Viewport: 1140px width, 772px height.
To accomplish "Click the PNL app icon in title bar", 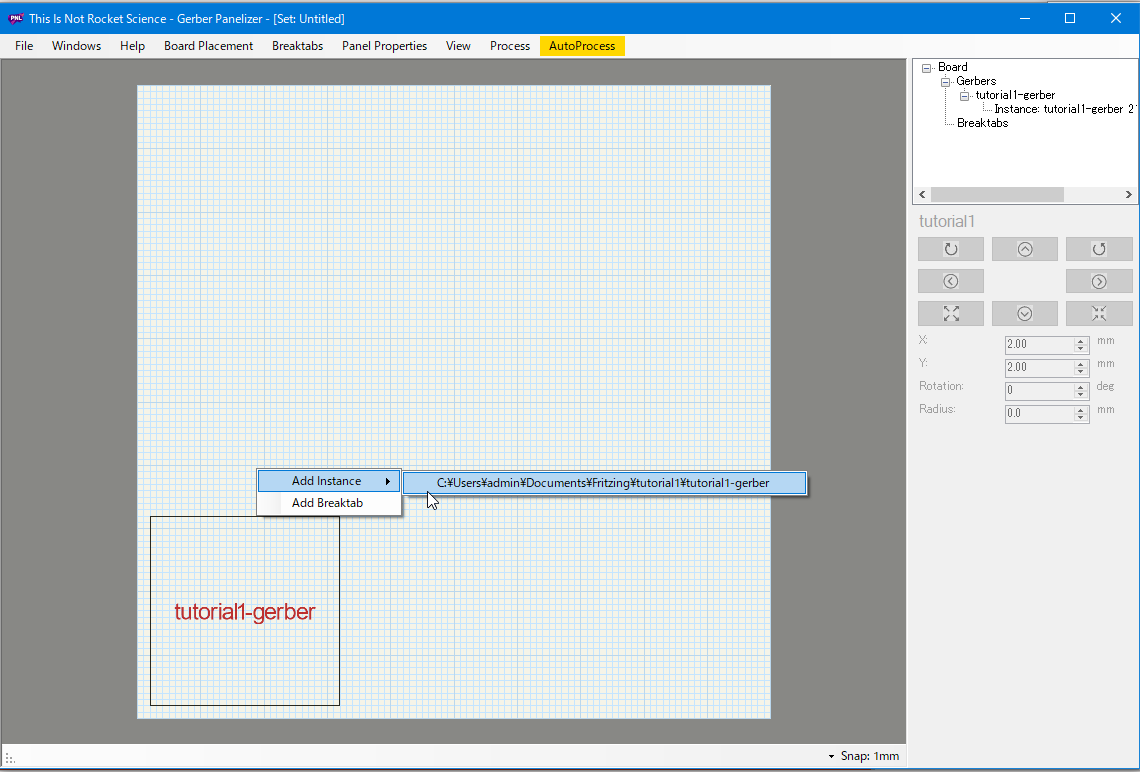I will point(15,18).
